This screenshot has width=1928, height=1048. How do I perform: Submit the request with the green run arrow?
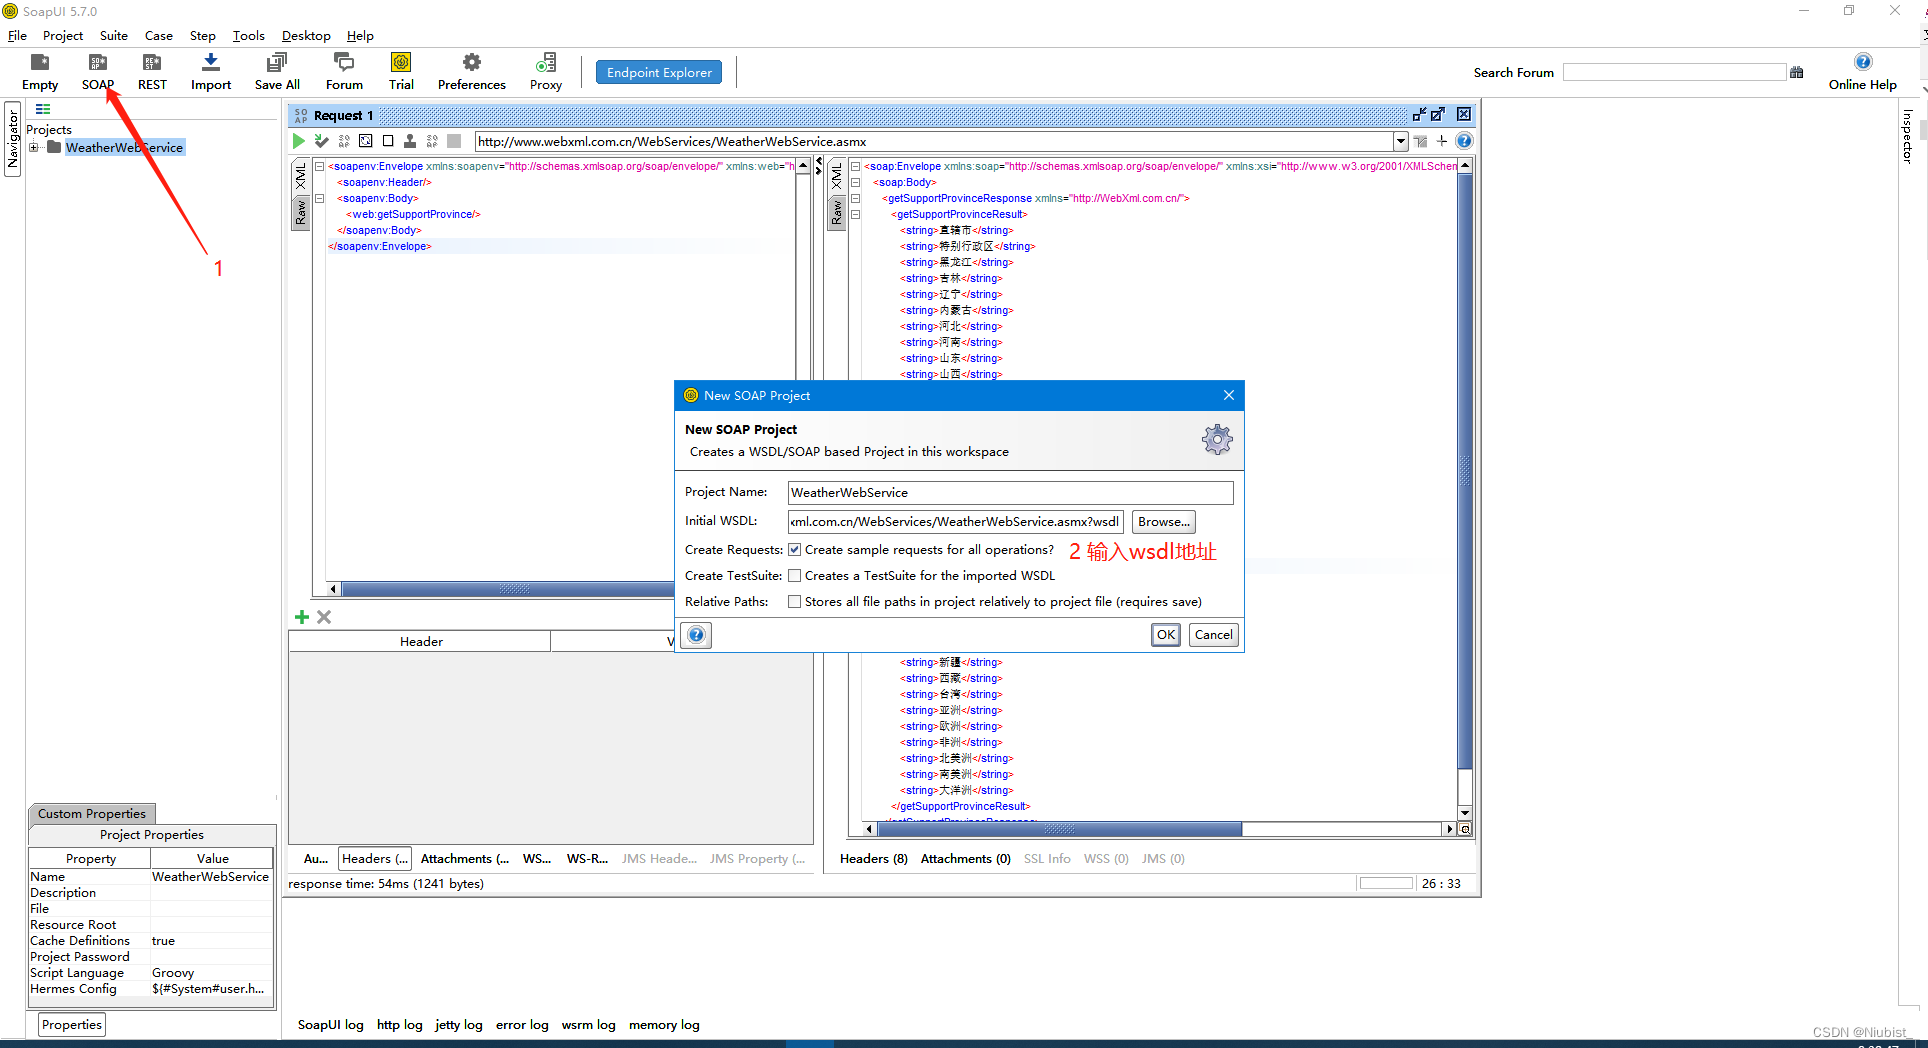[298, 141]
